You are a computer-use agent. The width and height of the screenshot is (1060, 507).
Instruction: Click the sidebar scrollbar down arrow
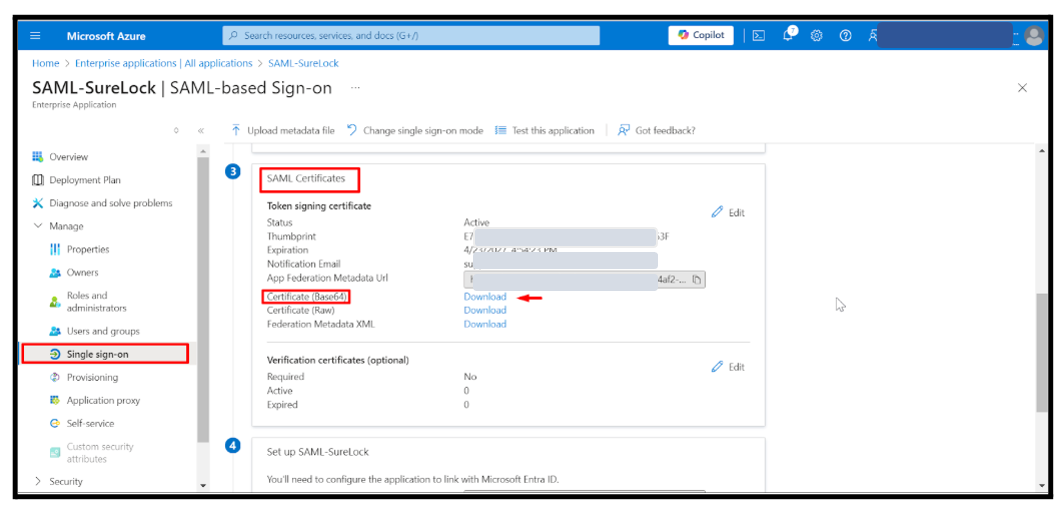(x=203, y=485)
